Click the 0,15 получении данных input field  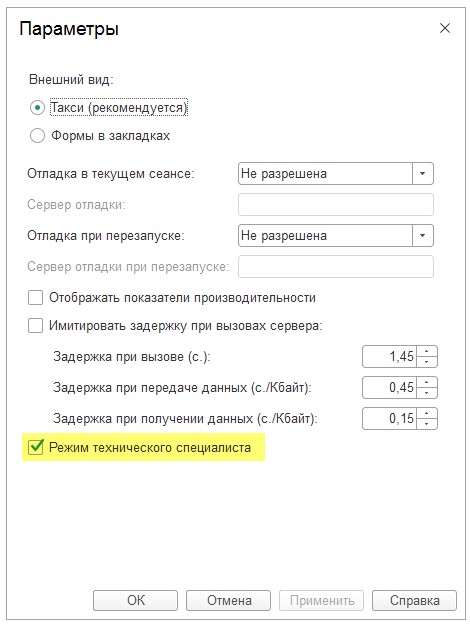tap(389, 419)
